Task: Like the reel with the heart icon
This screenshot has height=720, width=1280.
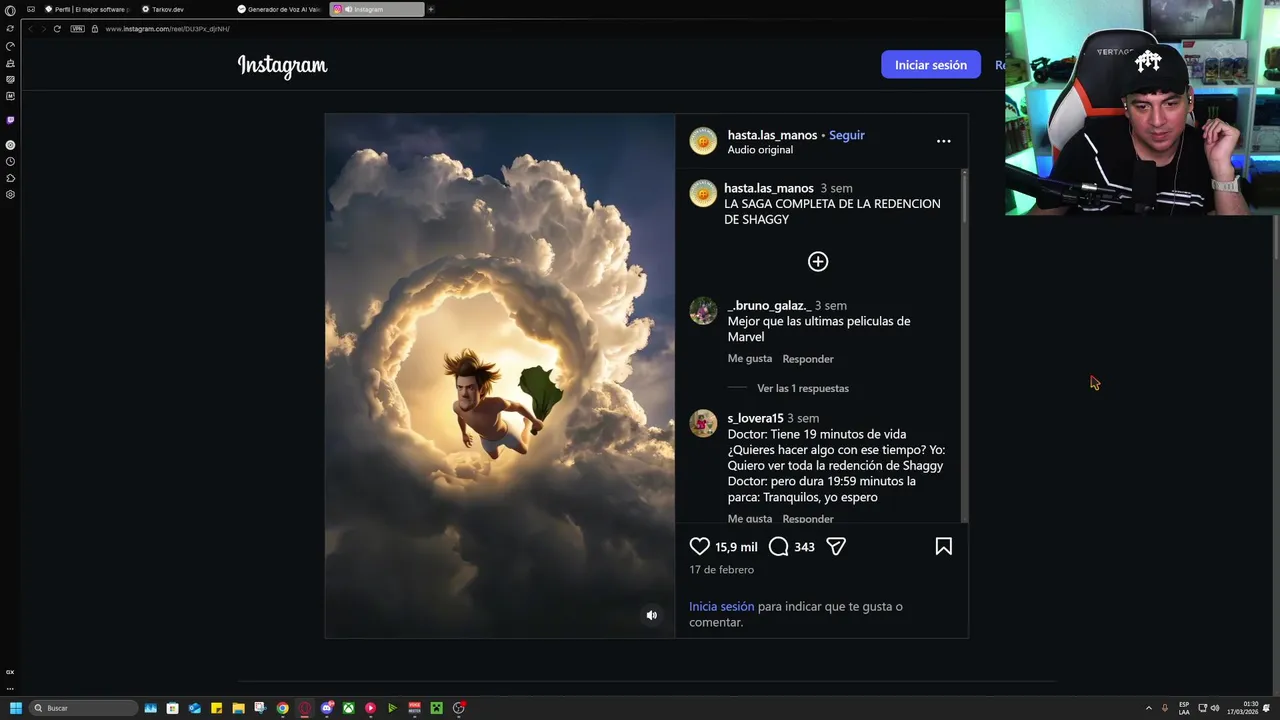Action: pyautogui.click(x=699, y=547)
